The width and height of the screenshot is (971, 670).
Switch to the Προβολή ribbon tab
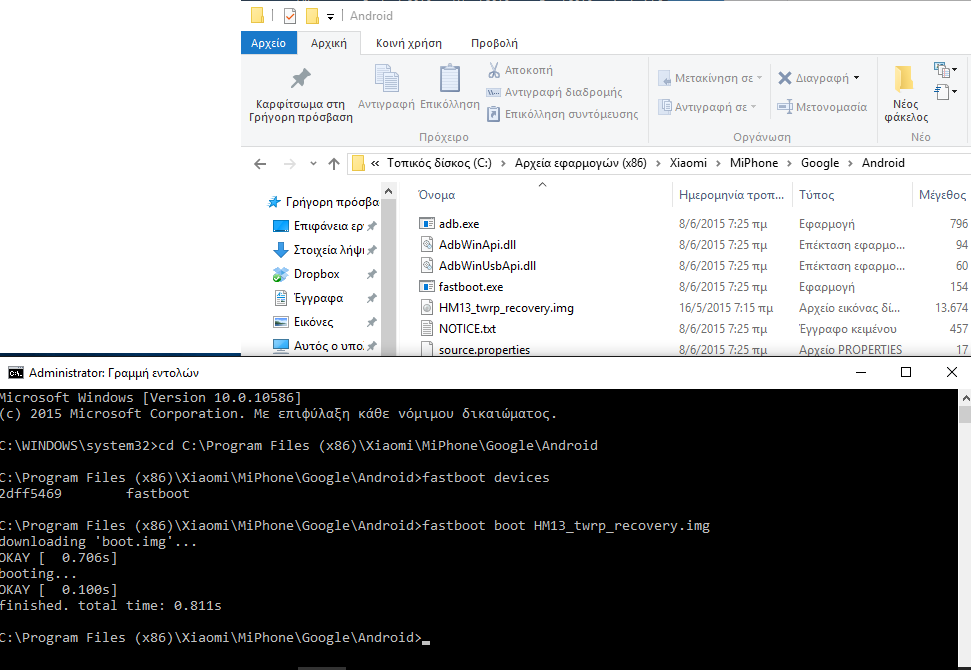click(x=494, y=43)
